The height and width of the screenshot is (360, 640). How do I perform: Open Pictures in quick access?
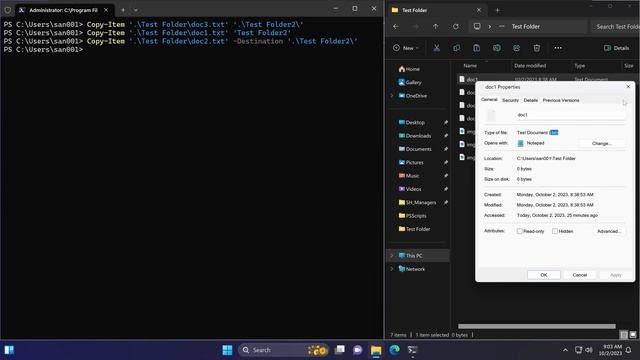[x=411, y=162]
